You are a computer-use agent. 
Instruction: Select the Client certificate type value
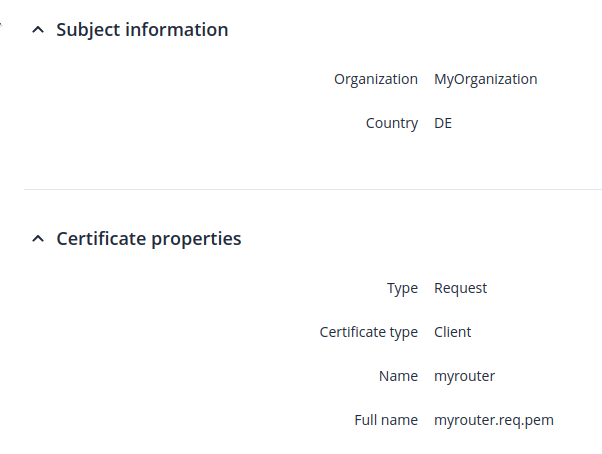[452, 332]
